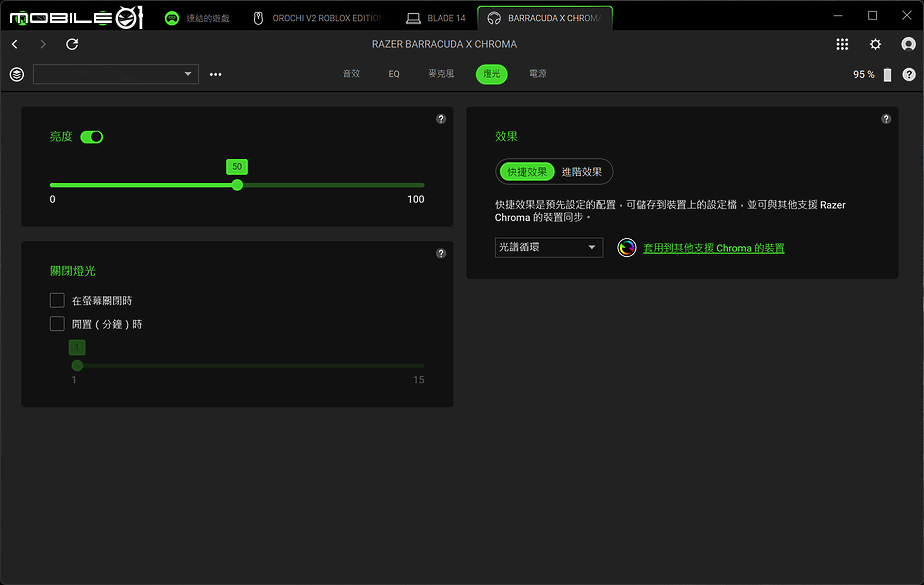Click the idle minutes slider handle
This screenshot has width=924, height=585.
point(77,366)
